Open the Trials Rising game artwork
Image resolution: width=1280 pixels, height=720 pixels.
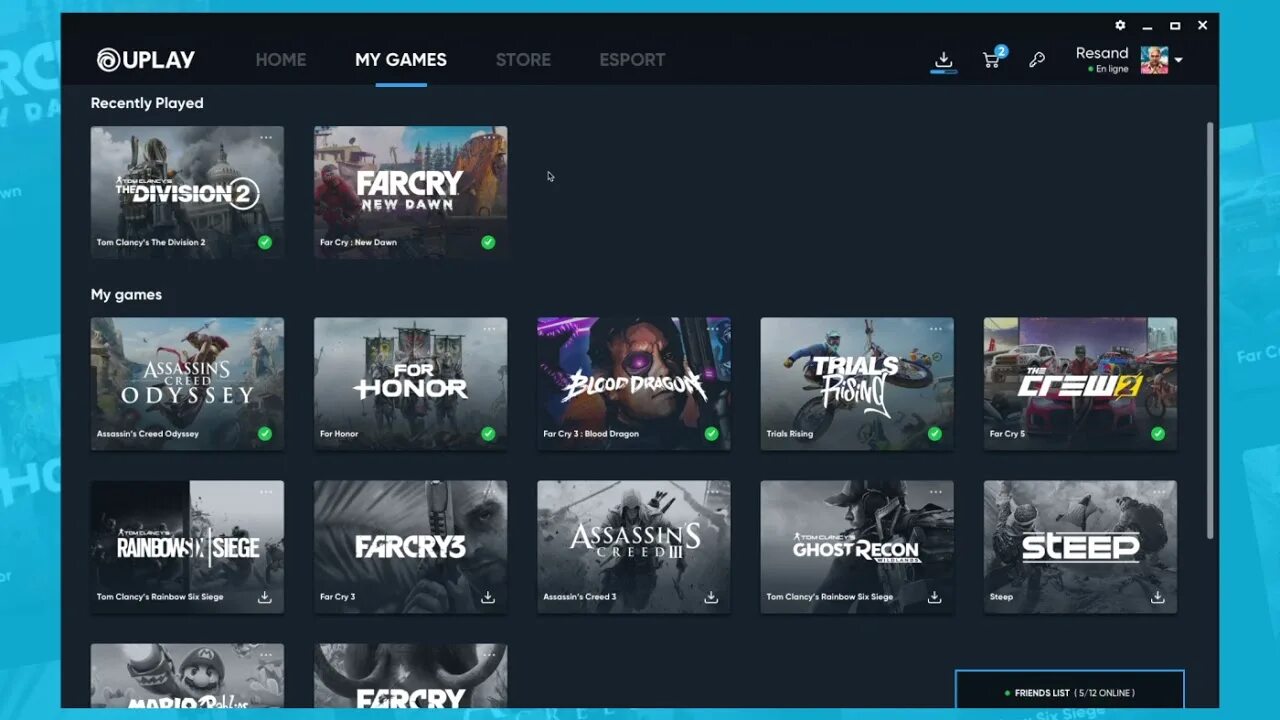pyautogui.click(x=857, y=384)
